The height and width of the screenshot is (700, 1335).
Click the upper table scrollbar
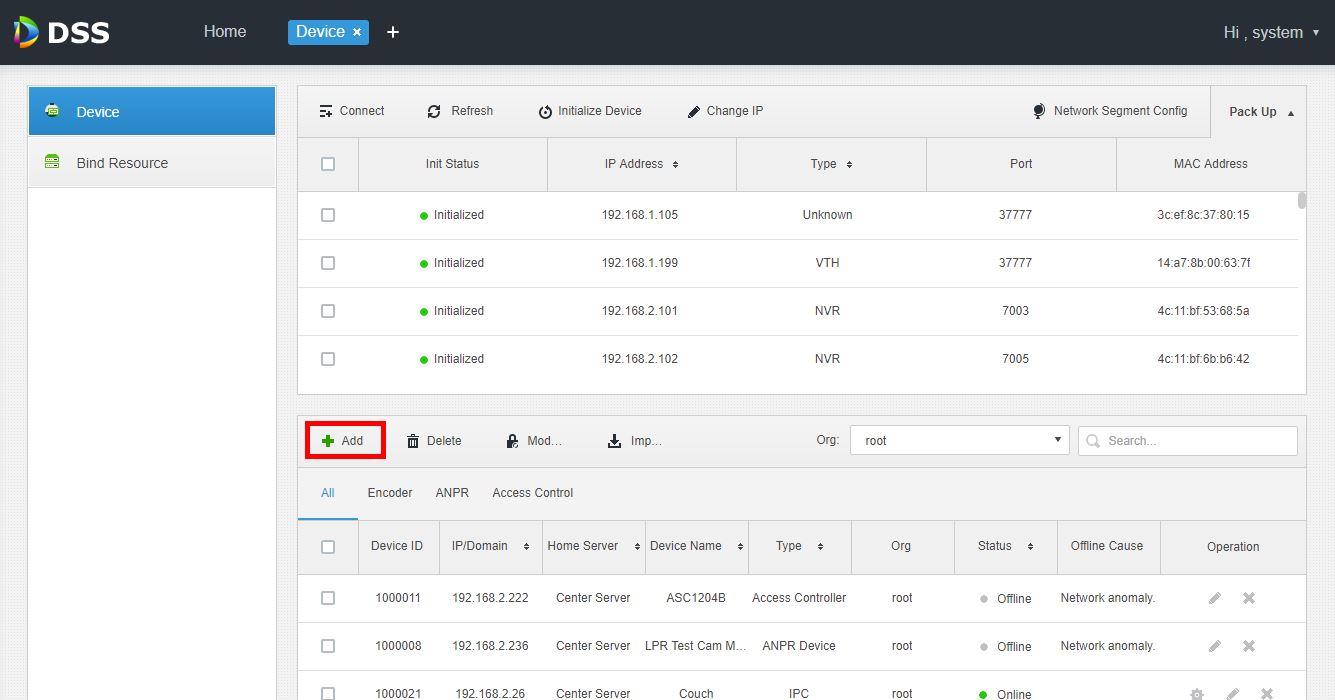click(1302, 200)
